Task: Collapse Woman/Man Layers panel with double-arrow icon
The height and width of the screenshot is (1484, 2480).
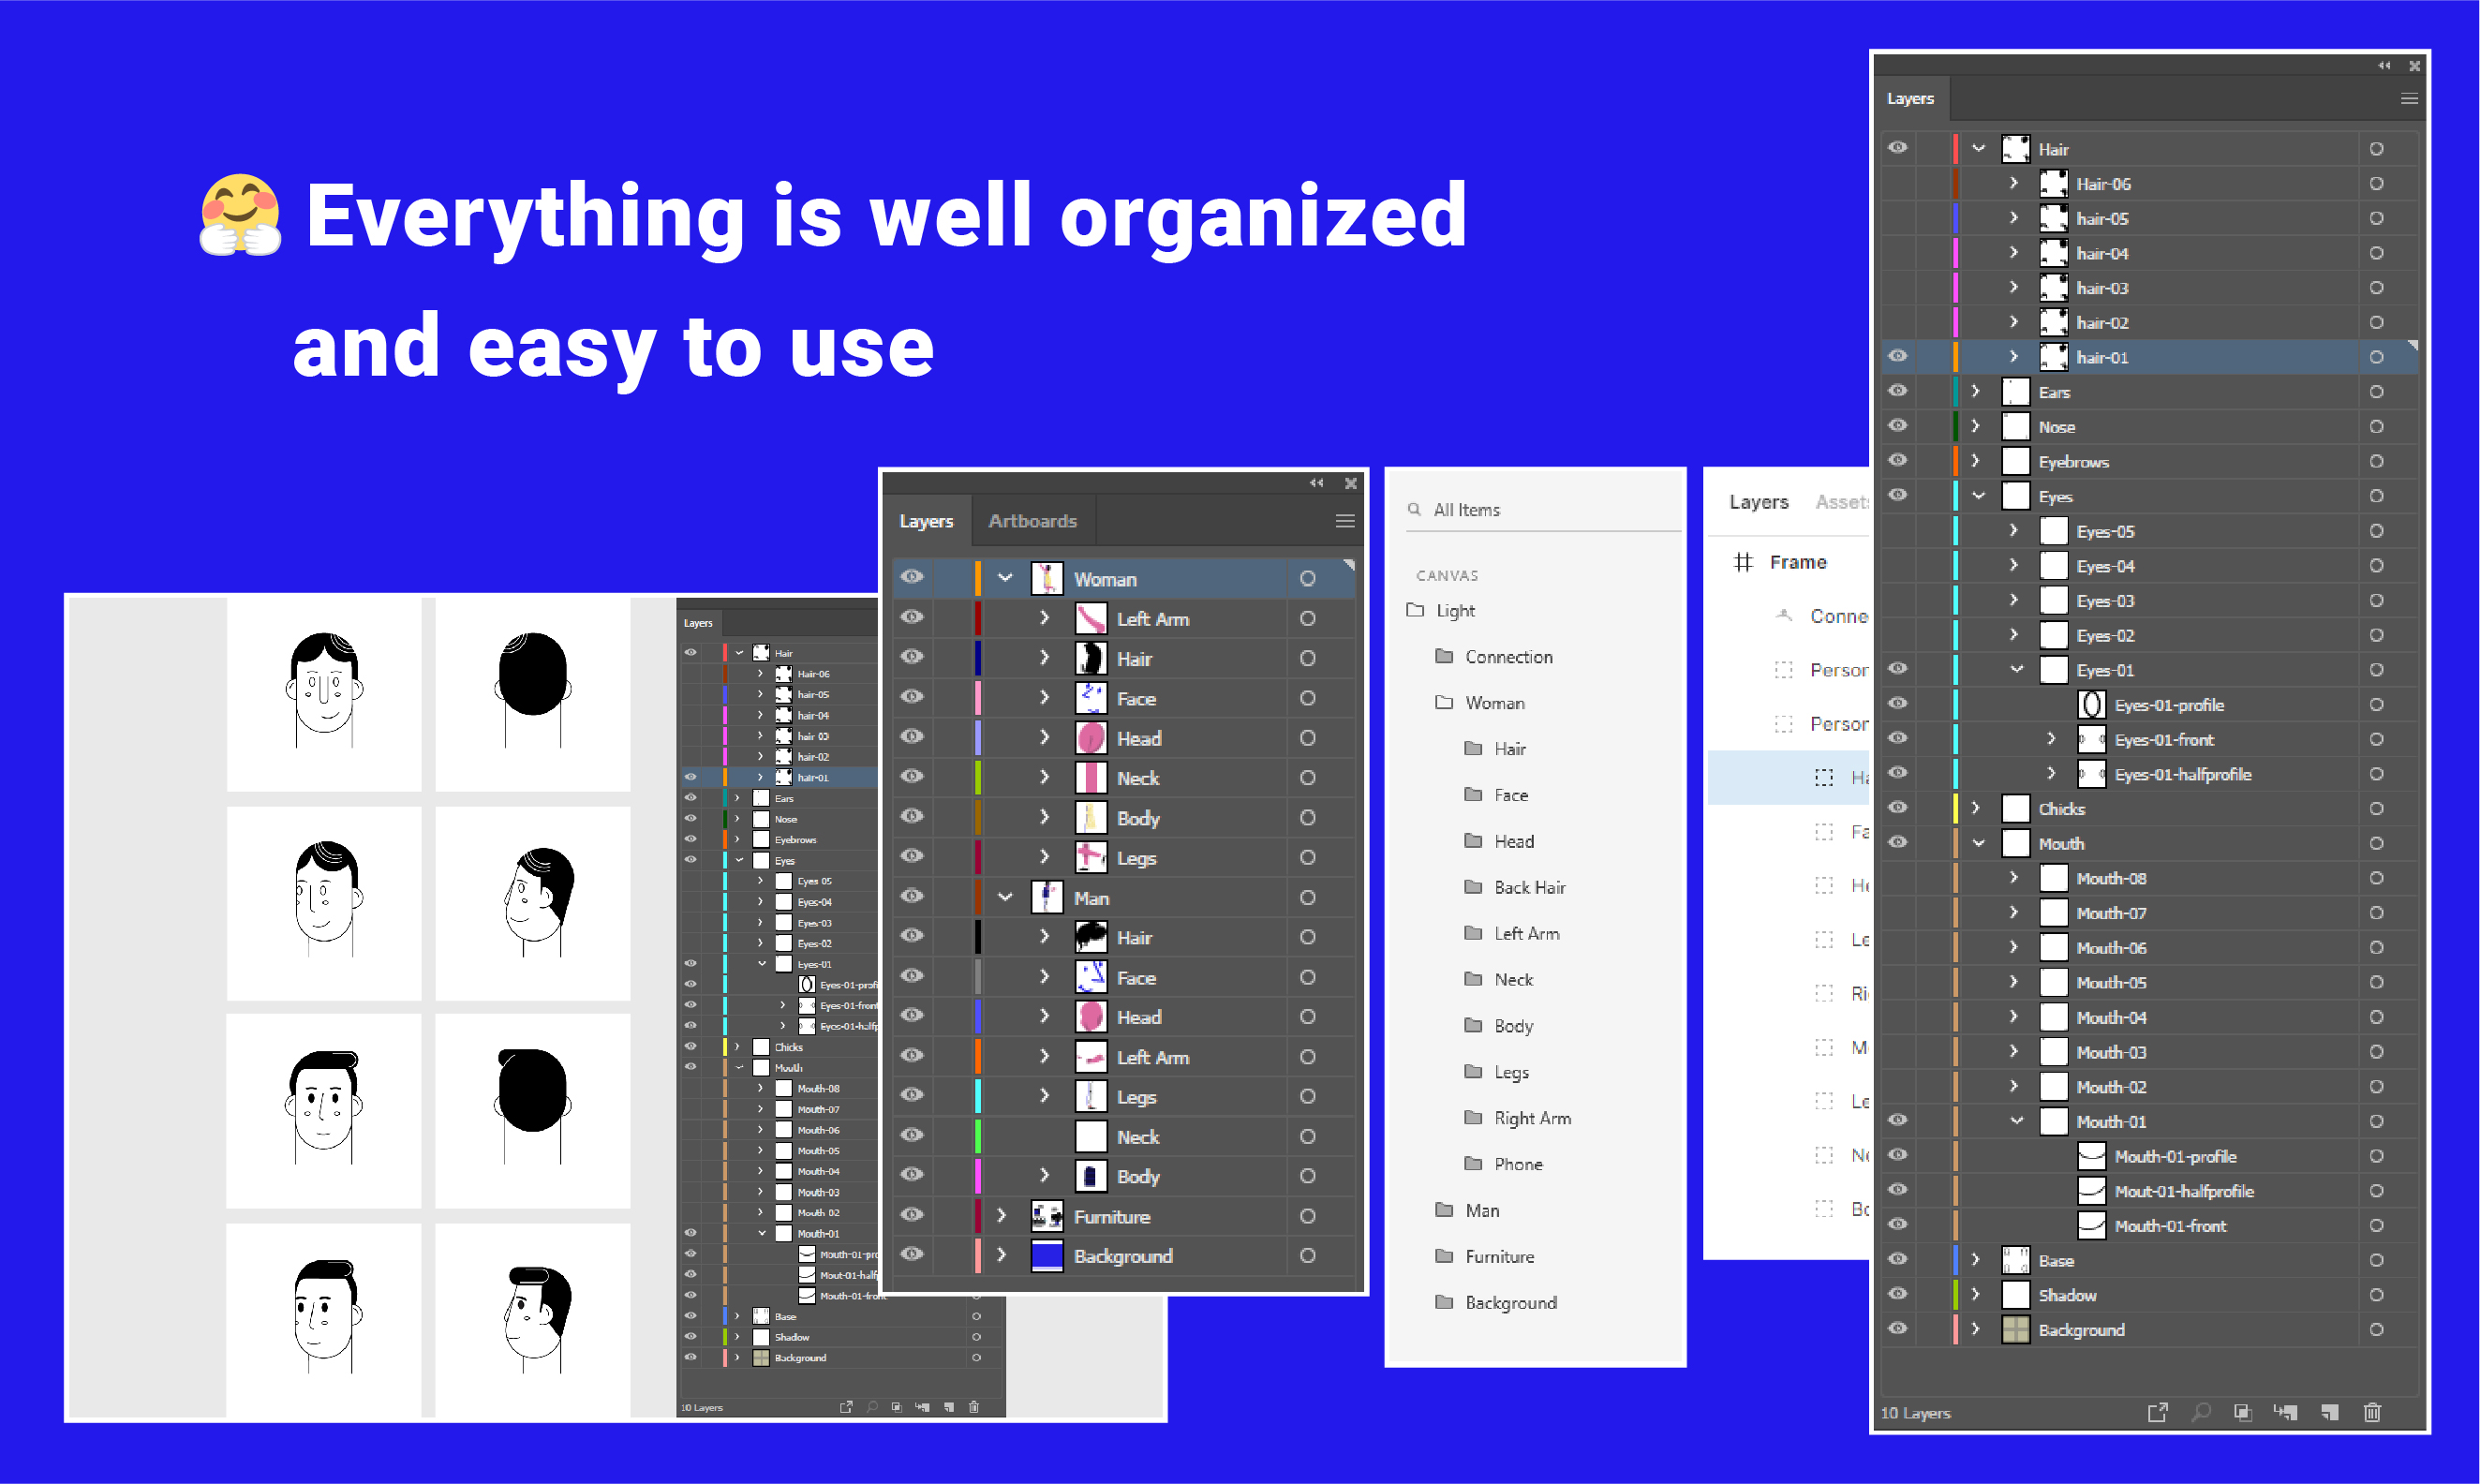Action: [x=1317, y=483]
